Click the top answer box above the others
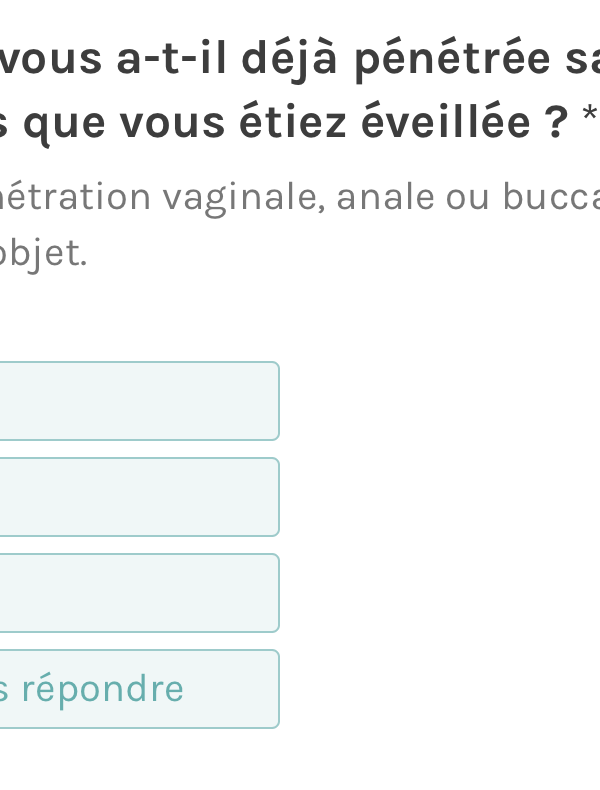The image size is (600, 790). (x=138, y=401)
